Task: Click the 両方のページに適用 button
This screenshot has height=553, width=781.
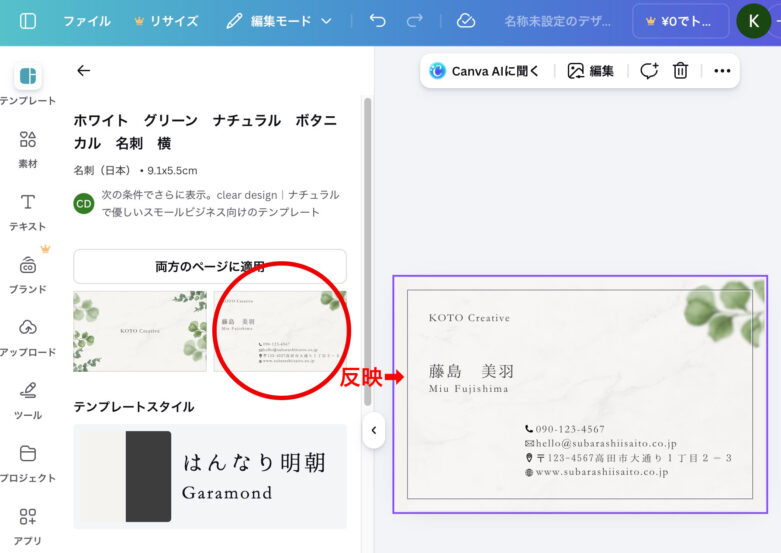Action: (x=210, y=267)
